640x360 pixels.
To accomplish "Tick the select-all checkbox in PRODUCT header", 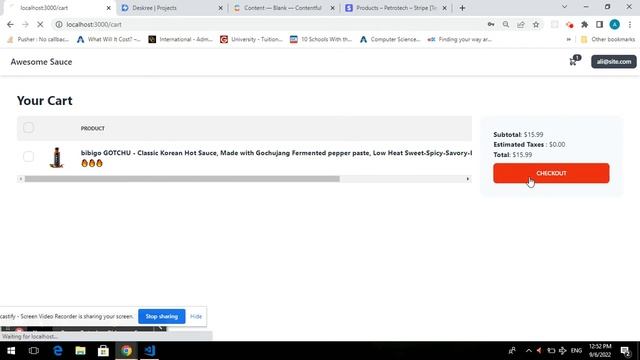I will point(28,128).
